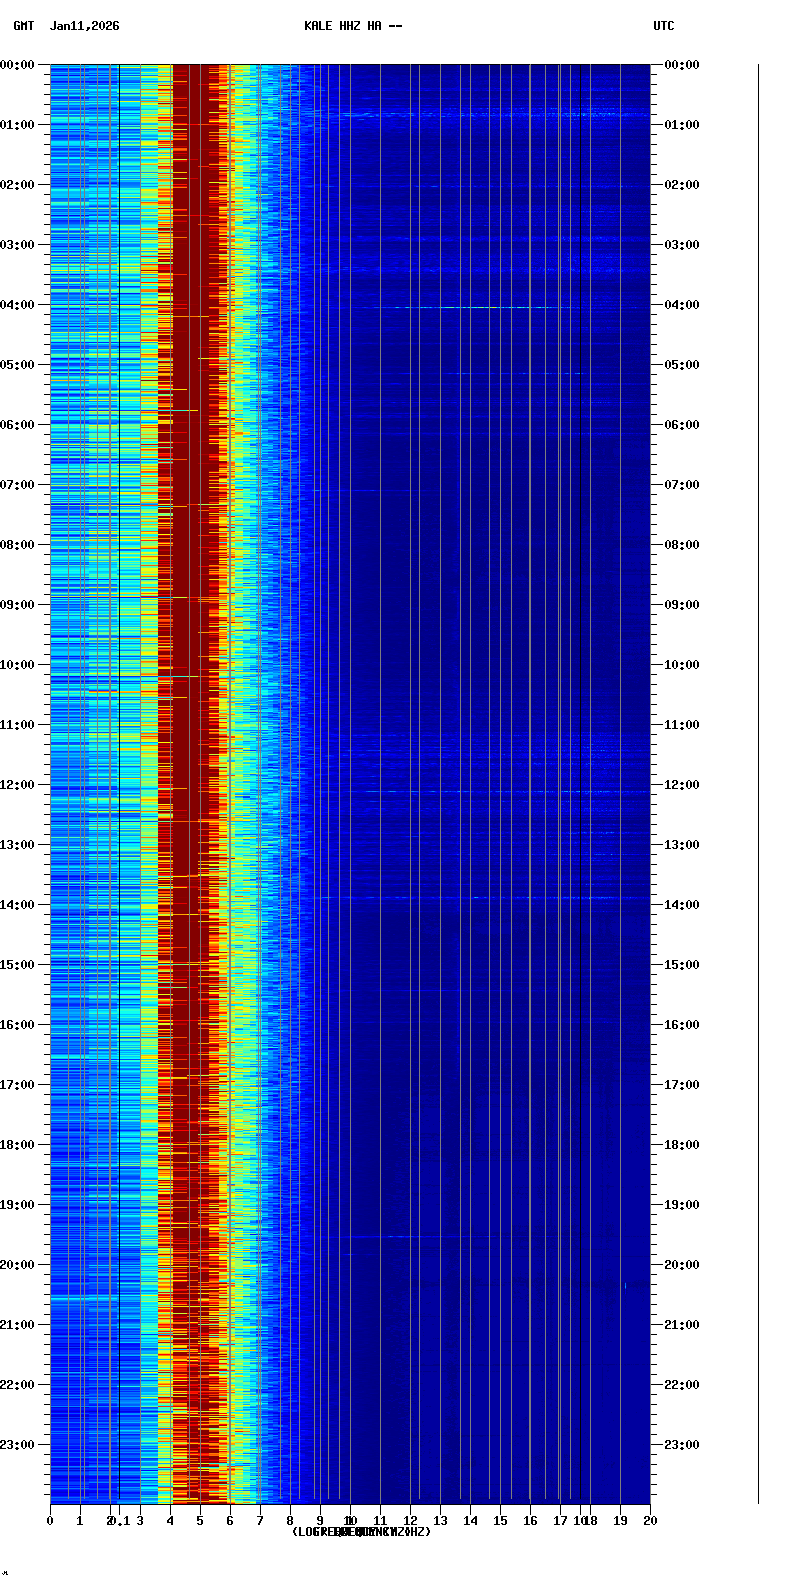
Task: Click the 01:00 time label on left axis
Action: click(18, 125)
